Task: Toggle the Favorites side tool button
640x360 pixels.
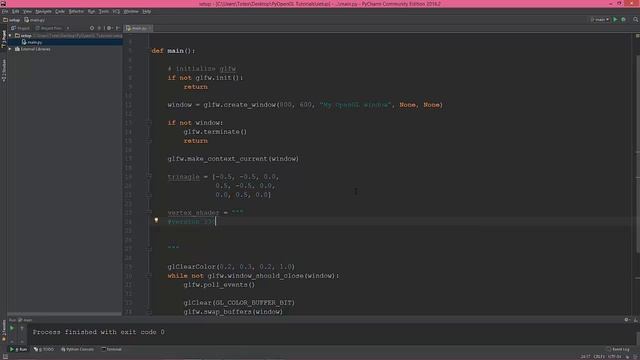Action: point(4,330)
